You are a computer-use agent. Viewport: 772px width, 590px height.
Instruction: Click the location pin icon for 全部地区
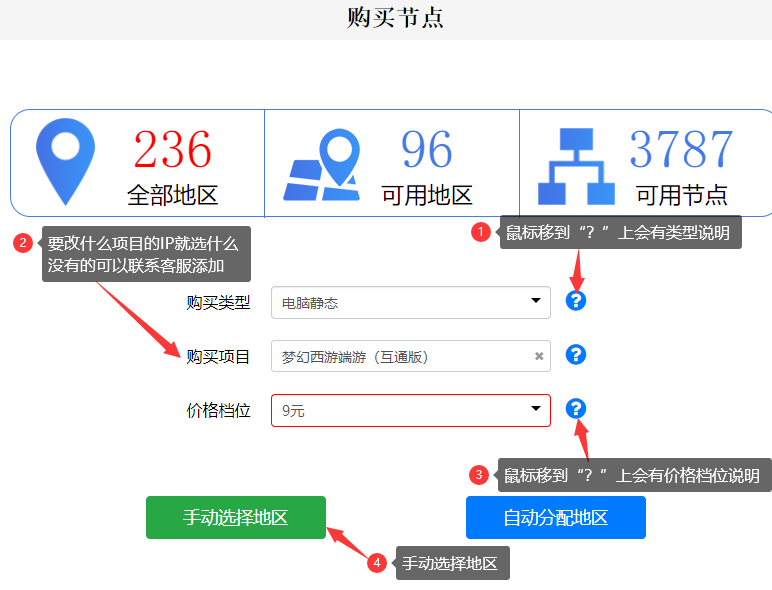click(x=65, y=162)
